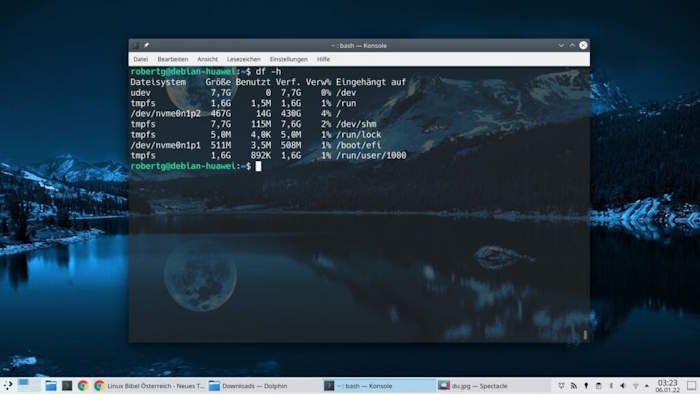Open the Lesezeichen menu
This screenshot has height=394, width=700.
243,59
